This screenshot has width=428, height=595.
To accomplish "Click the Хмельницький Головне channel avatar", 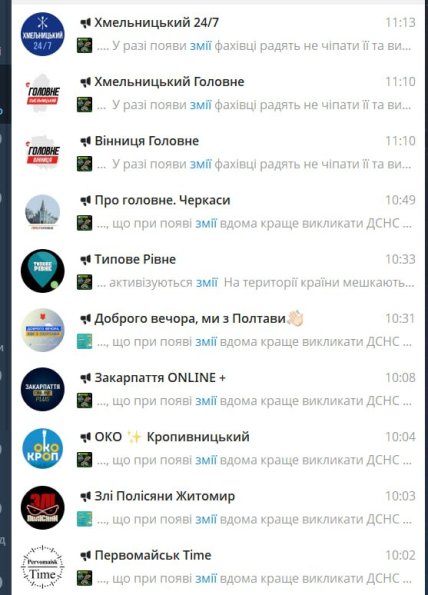I will pos(42,93).
